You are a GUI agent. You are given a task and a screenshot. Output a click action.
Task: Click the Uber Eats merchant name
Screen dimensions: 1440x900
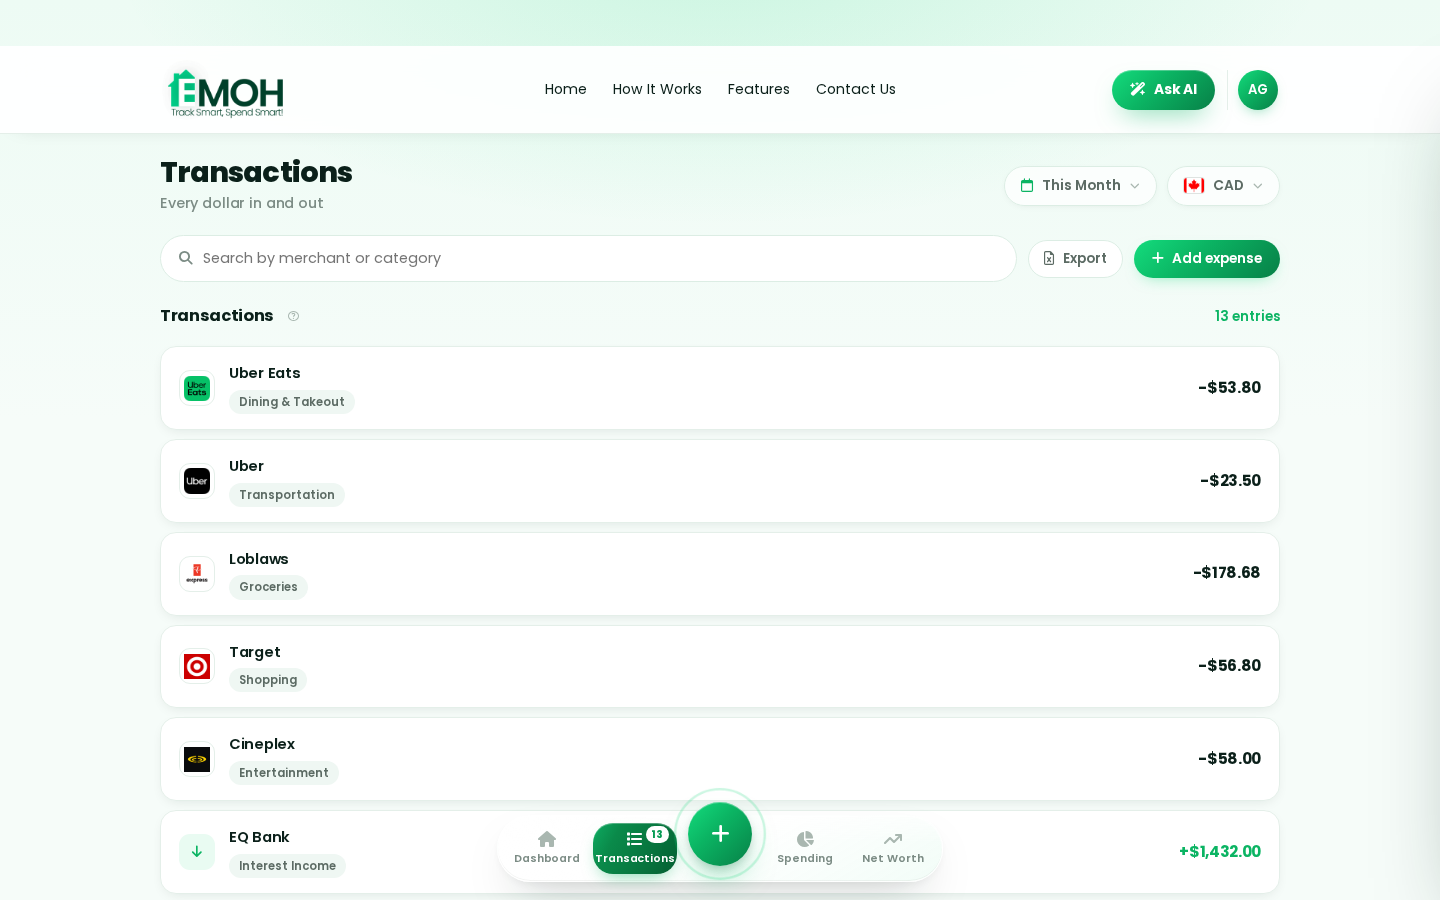click(265, 373)
